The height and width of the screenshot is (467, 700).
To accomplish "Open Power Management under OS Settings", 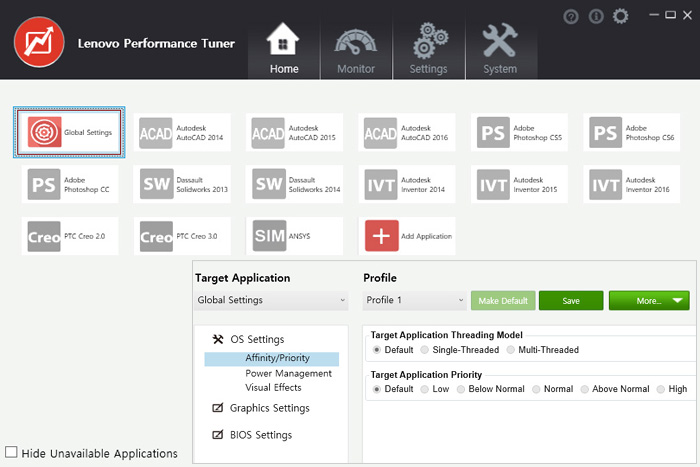I will [x=288, y=373].
